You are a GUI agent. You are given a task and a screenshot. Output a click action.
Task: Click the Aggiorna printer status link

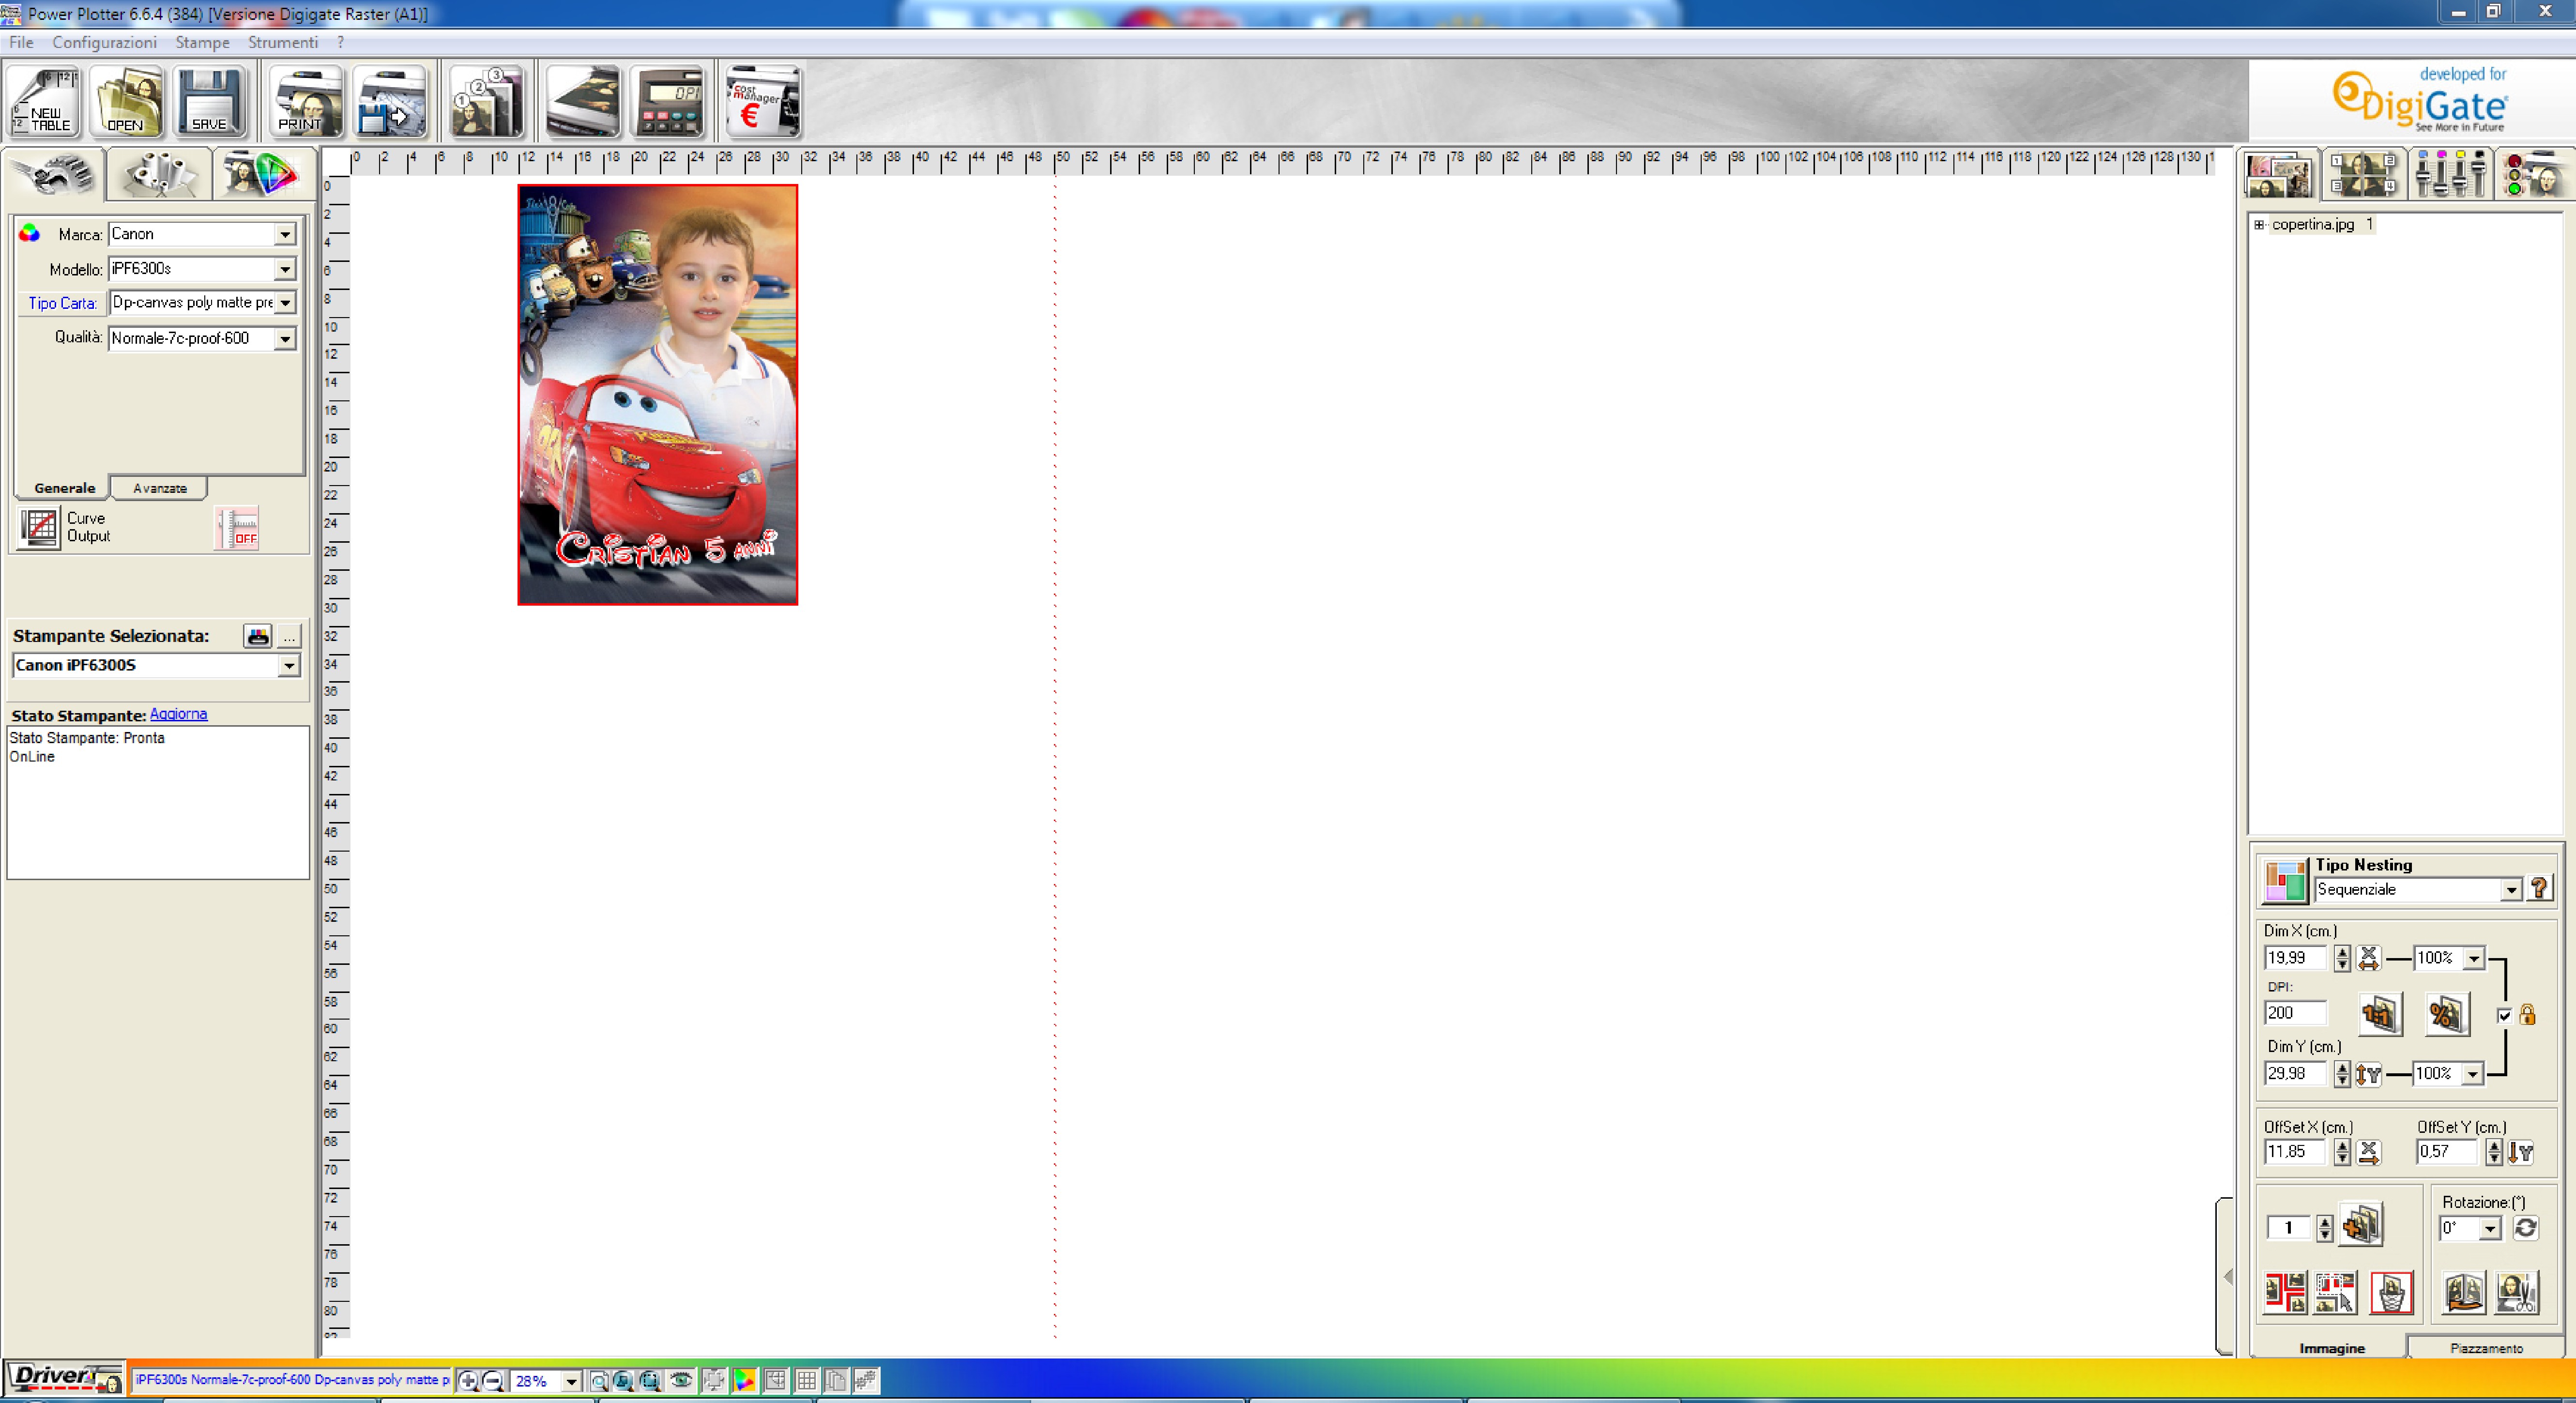tap(178, 714)
